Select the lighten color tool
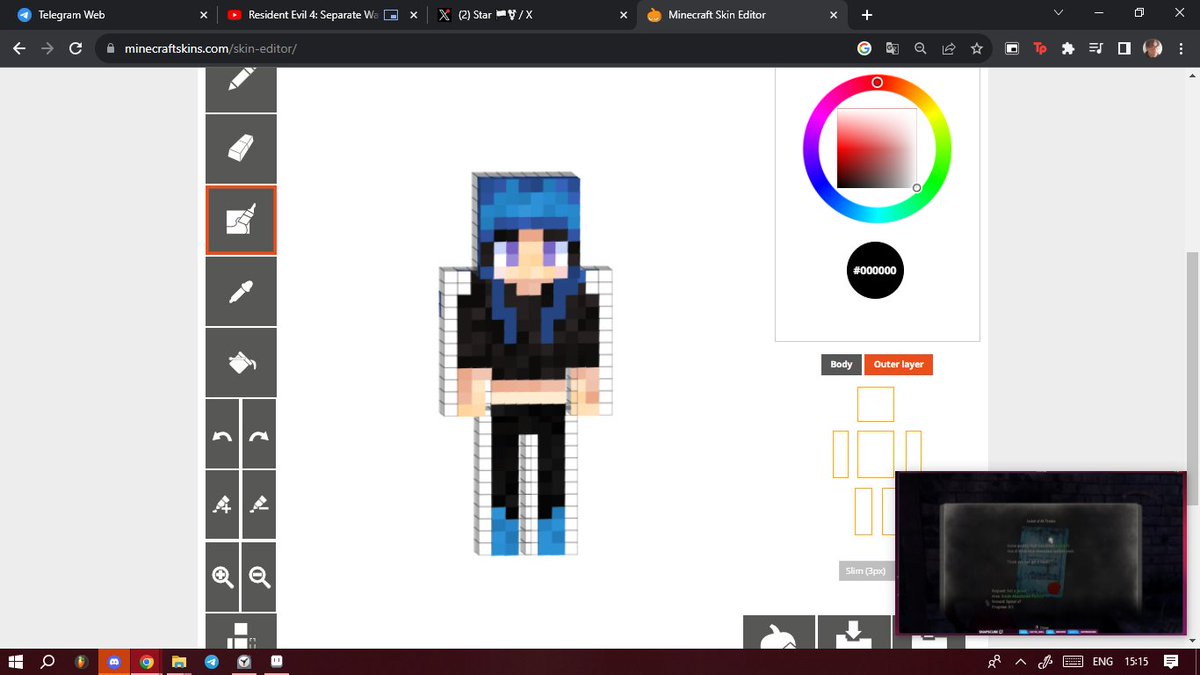Image resolution: width=1200 pixels, height=675 pixels. pos(222,505)
